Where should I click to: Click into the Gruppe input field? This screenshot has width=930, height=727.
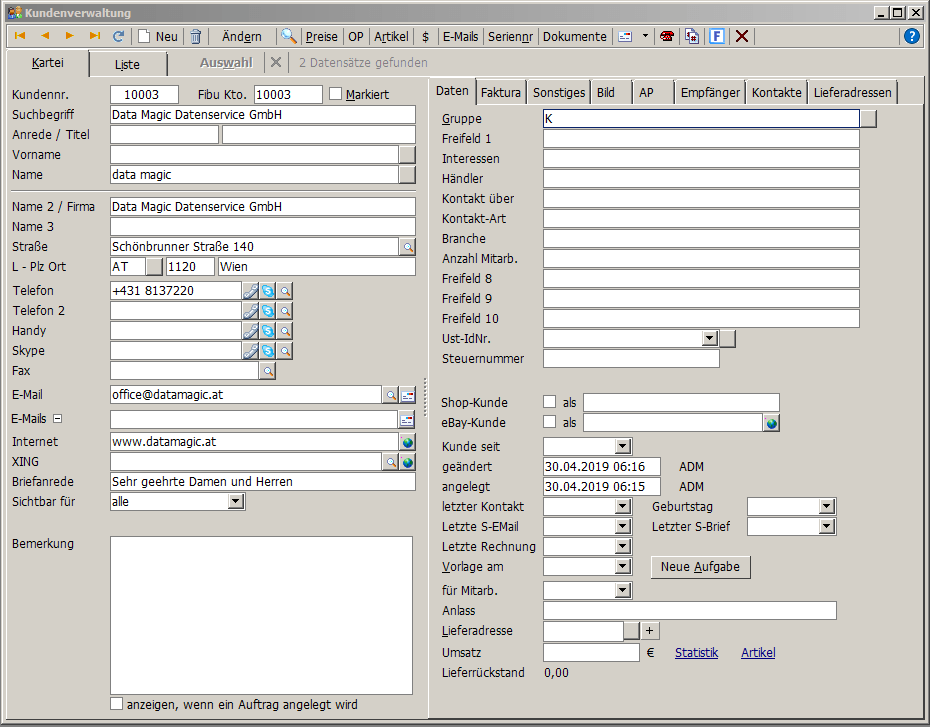point(701,119)
